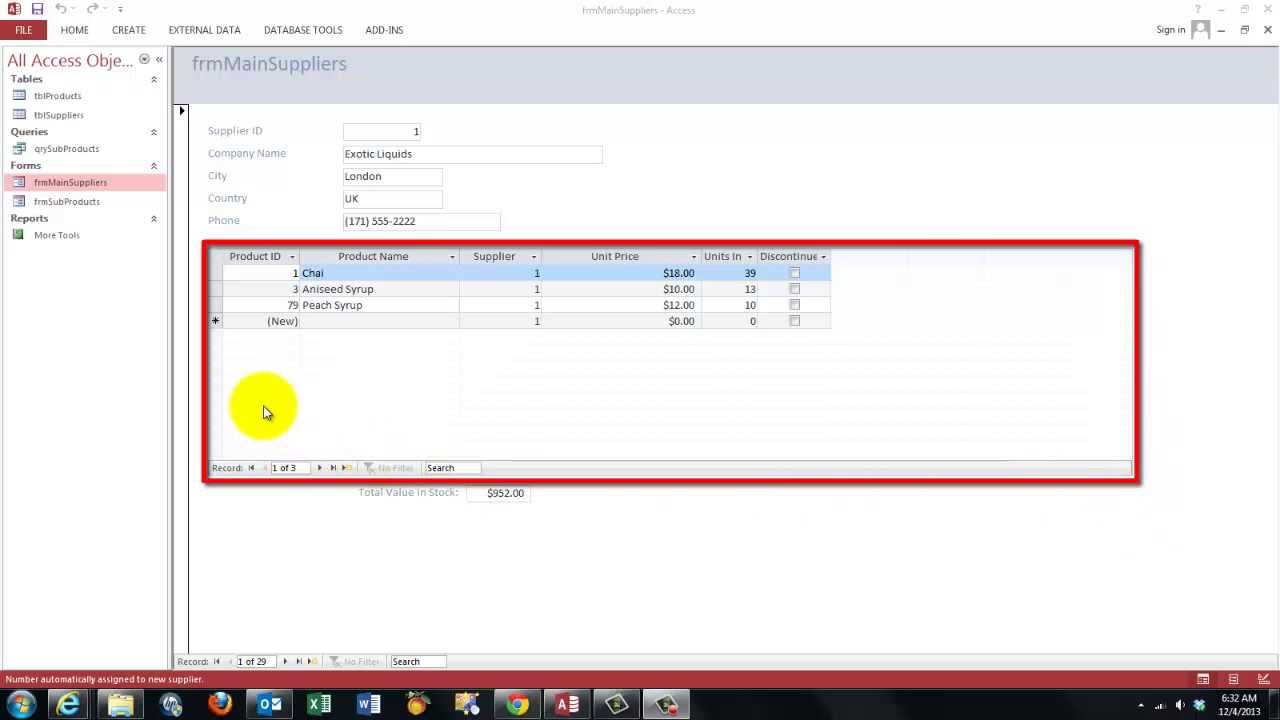Click the Help question mark icon
Viewport: 1280px width, 720px height.
pyautogui.click(x=1197, y=10)
